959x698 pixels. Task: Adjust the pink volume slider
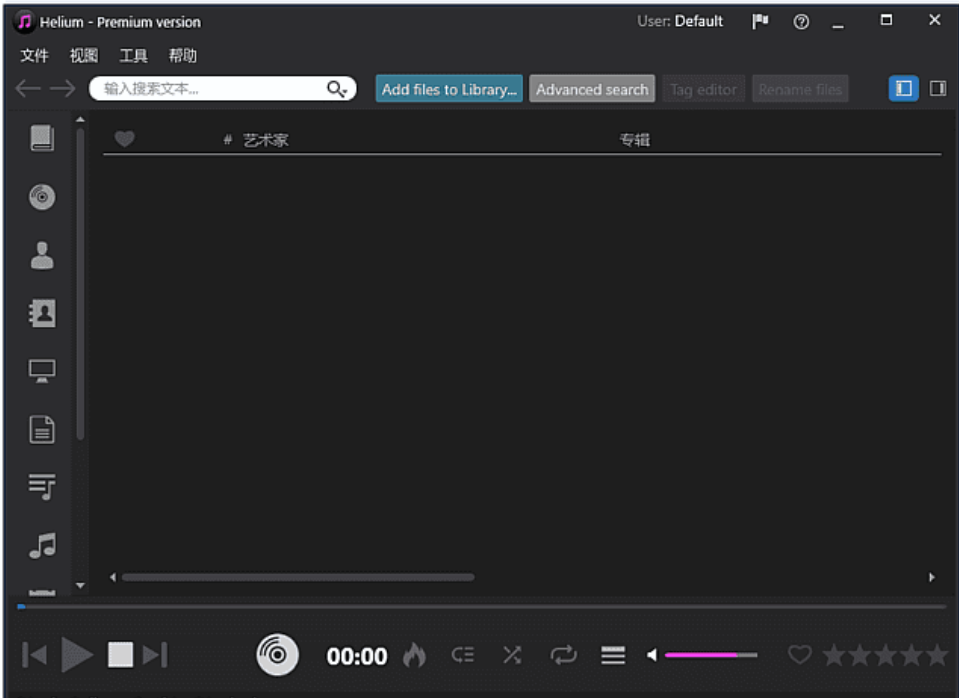point(702,655)
